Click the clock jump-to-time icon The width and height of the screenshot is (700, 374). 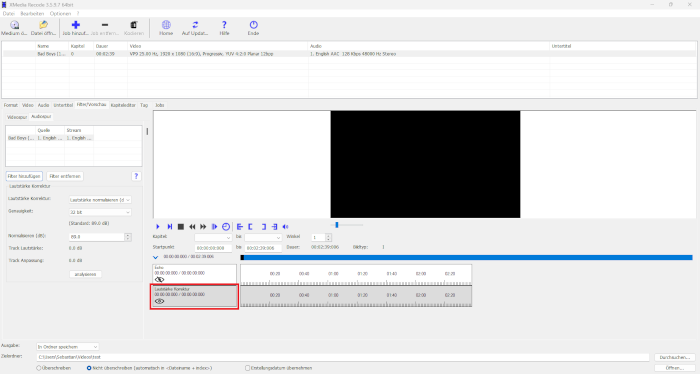(226, 227)
